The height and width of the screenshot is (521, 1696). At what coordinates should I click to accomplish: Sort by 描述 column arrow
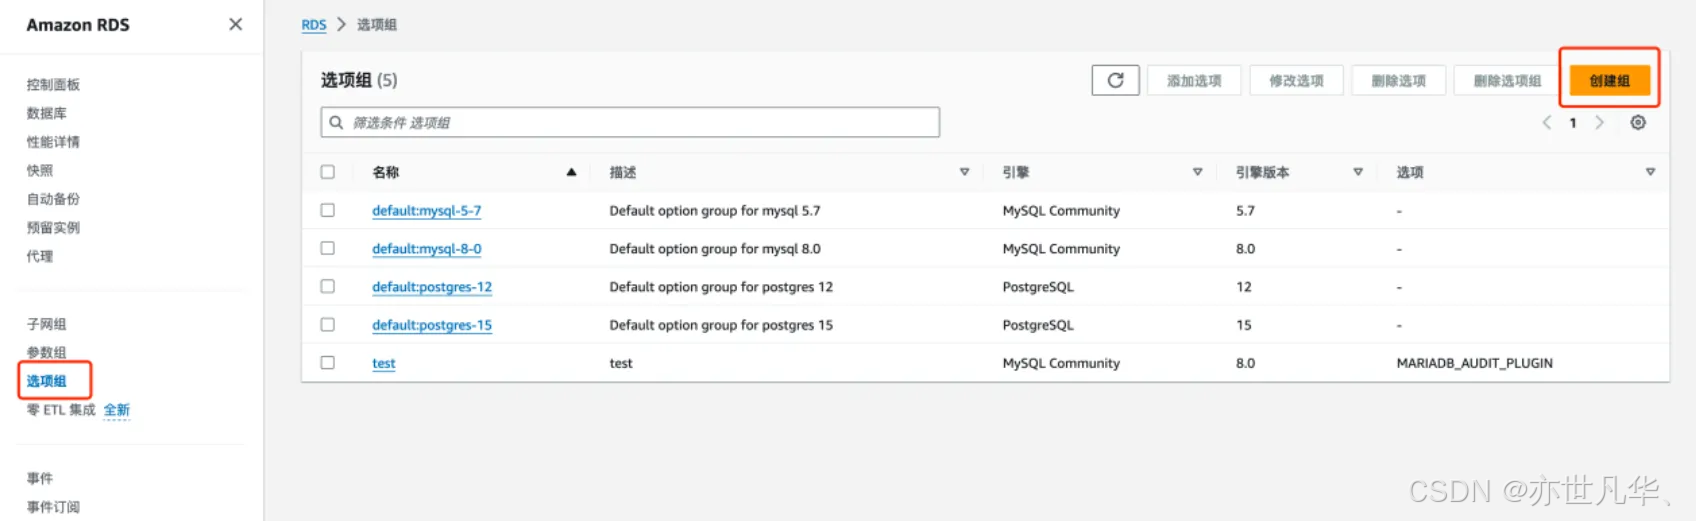click(964, 172)
